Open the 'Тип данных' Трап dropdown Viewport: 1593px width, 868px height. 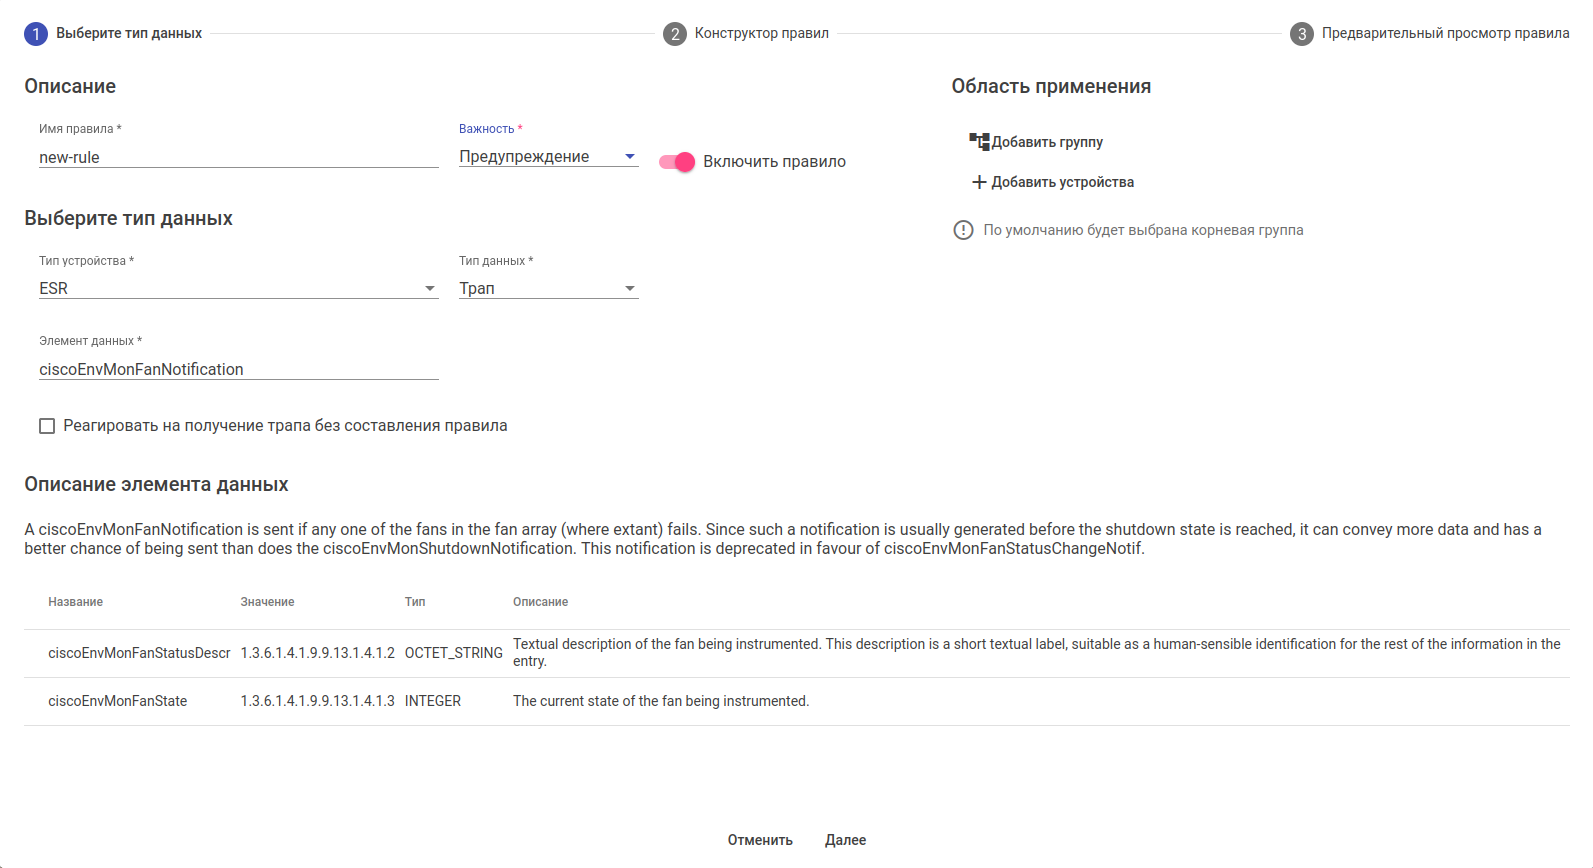tap(548, 289)
